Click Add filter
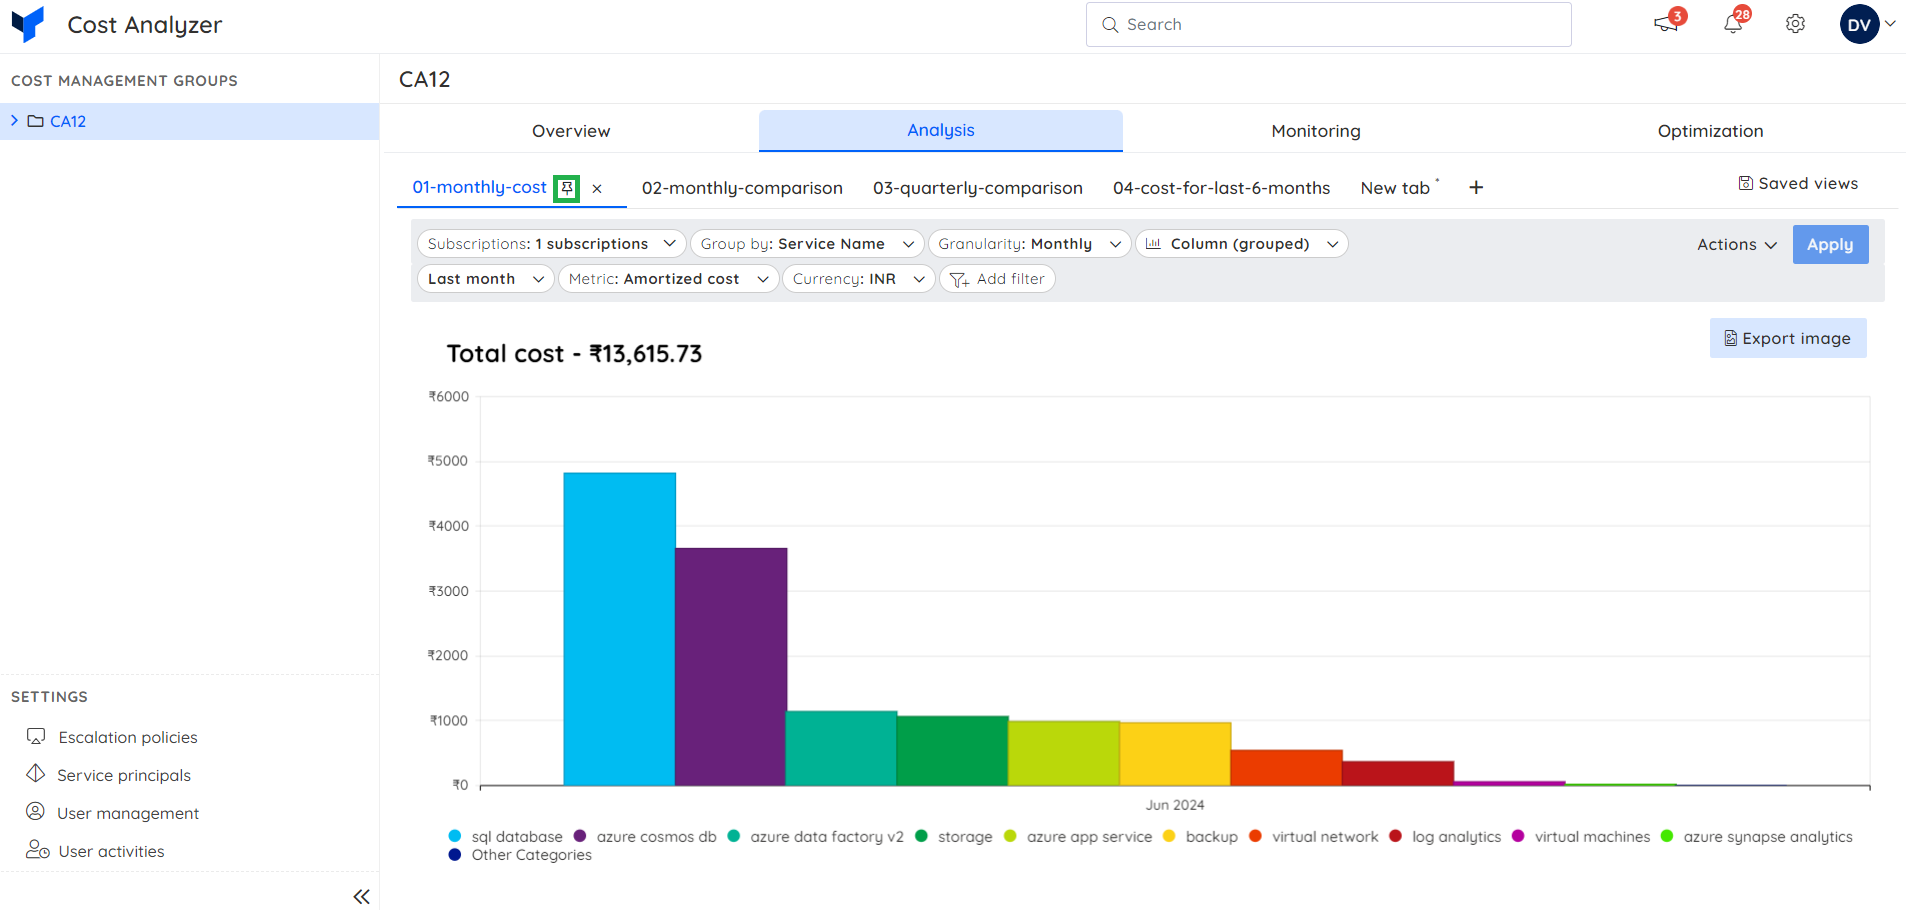The image size is (1906, 910). point(997,279)
